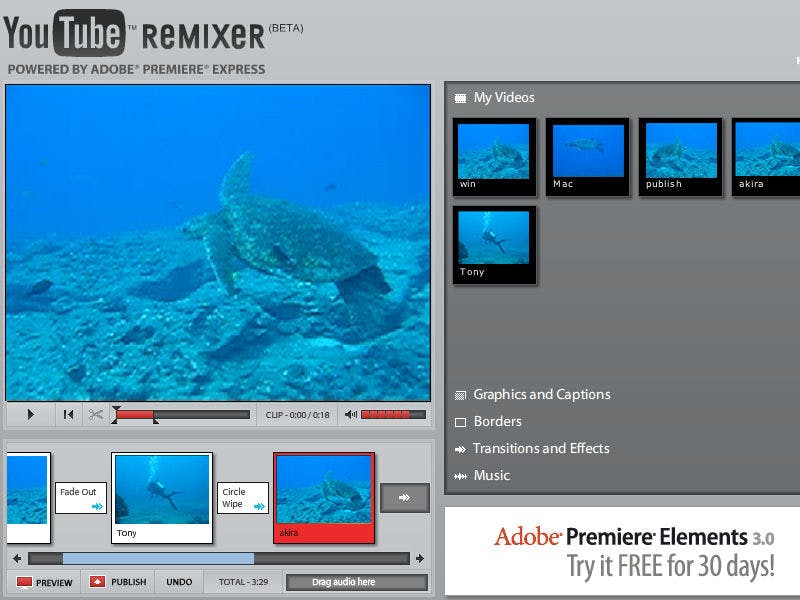Play the clip in the preview player
800x600 pixels.
(x=31, y=414)
